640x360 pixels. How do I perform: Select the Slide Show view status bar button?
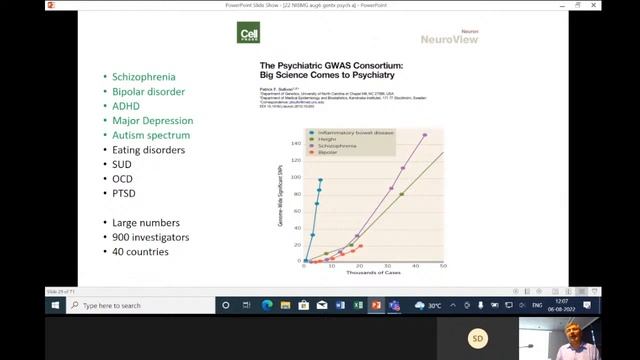coord(582,291)
